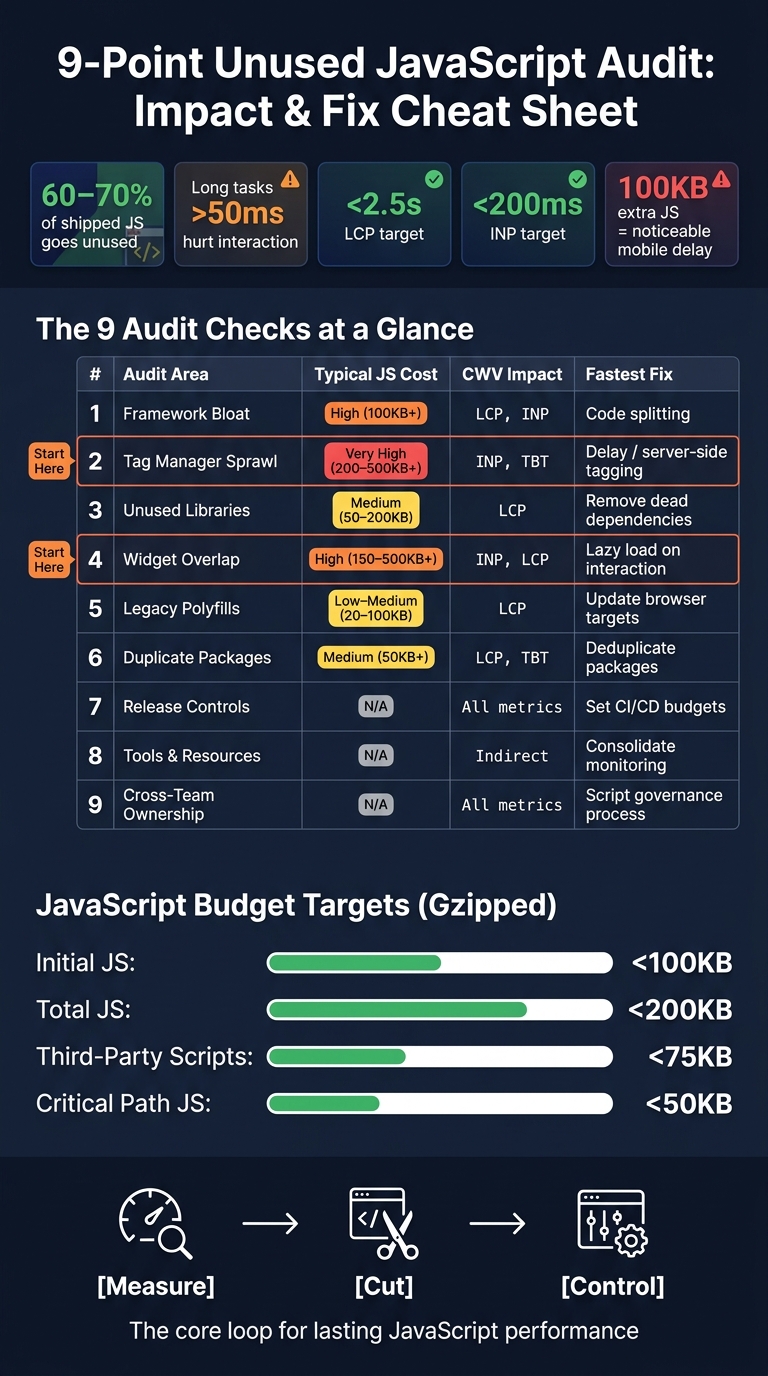Image resolution: width=768 pixels, height=1376 pixels.
Task: Click the [Measure] label
Action: [156, 1286]
